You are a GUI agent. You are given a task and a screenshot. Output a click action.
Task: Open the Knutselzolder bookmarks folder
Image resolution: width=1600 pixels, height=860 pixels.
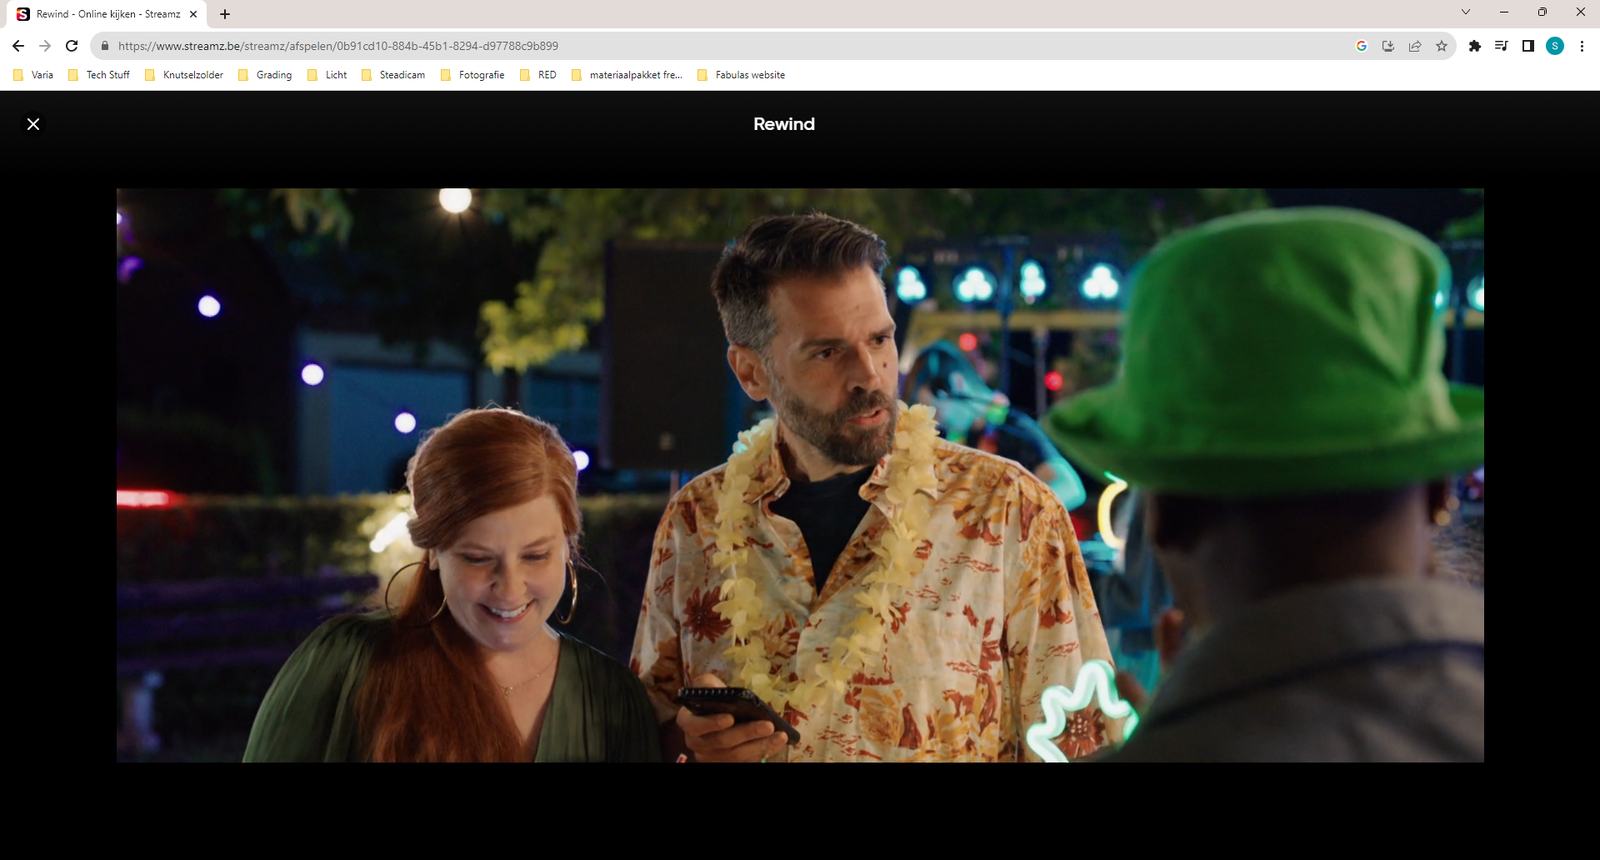[184, 75]
